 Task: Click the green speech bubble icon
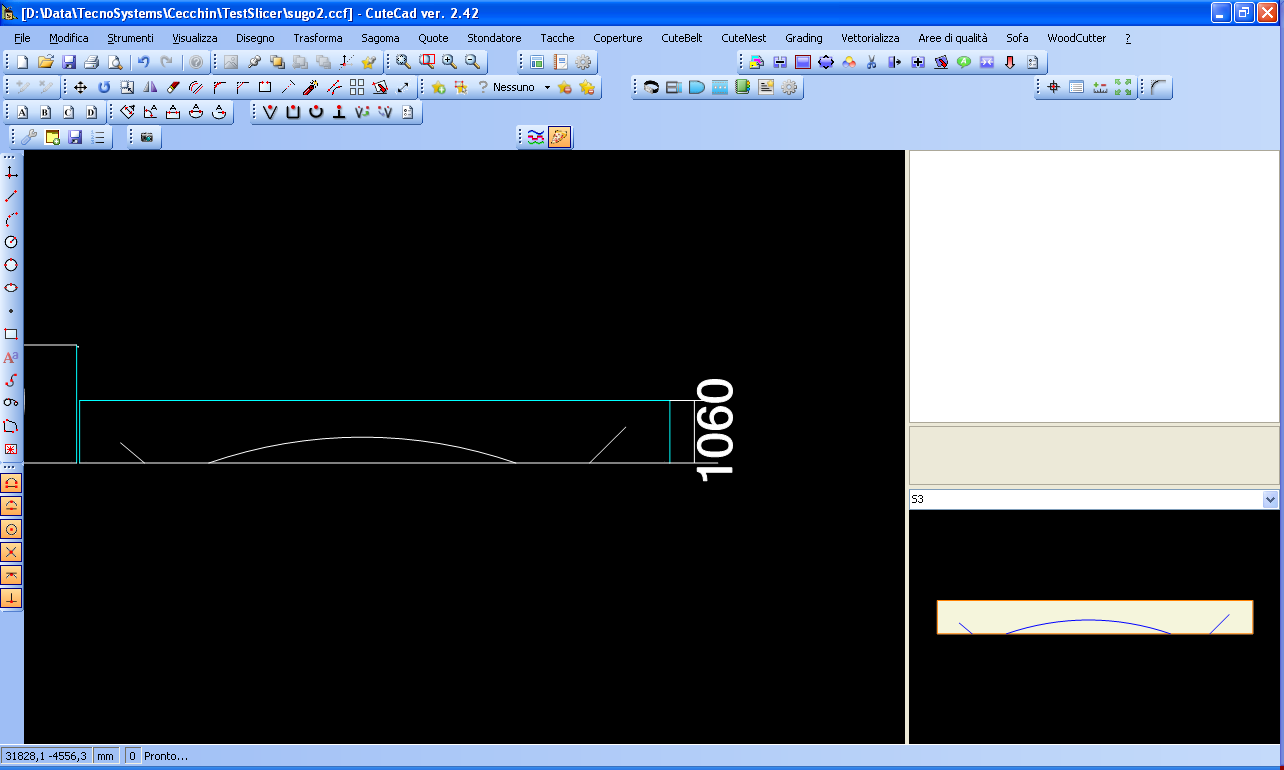tap(963, 62)
